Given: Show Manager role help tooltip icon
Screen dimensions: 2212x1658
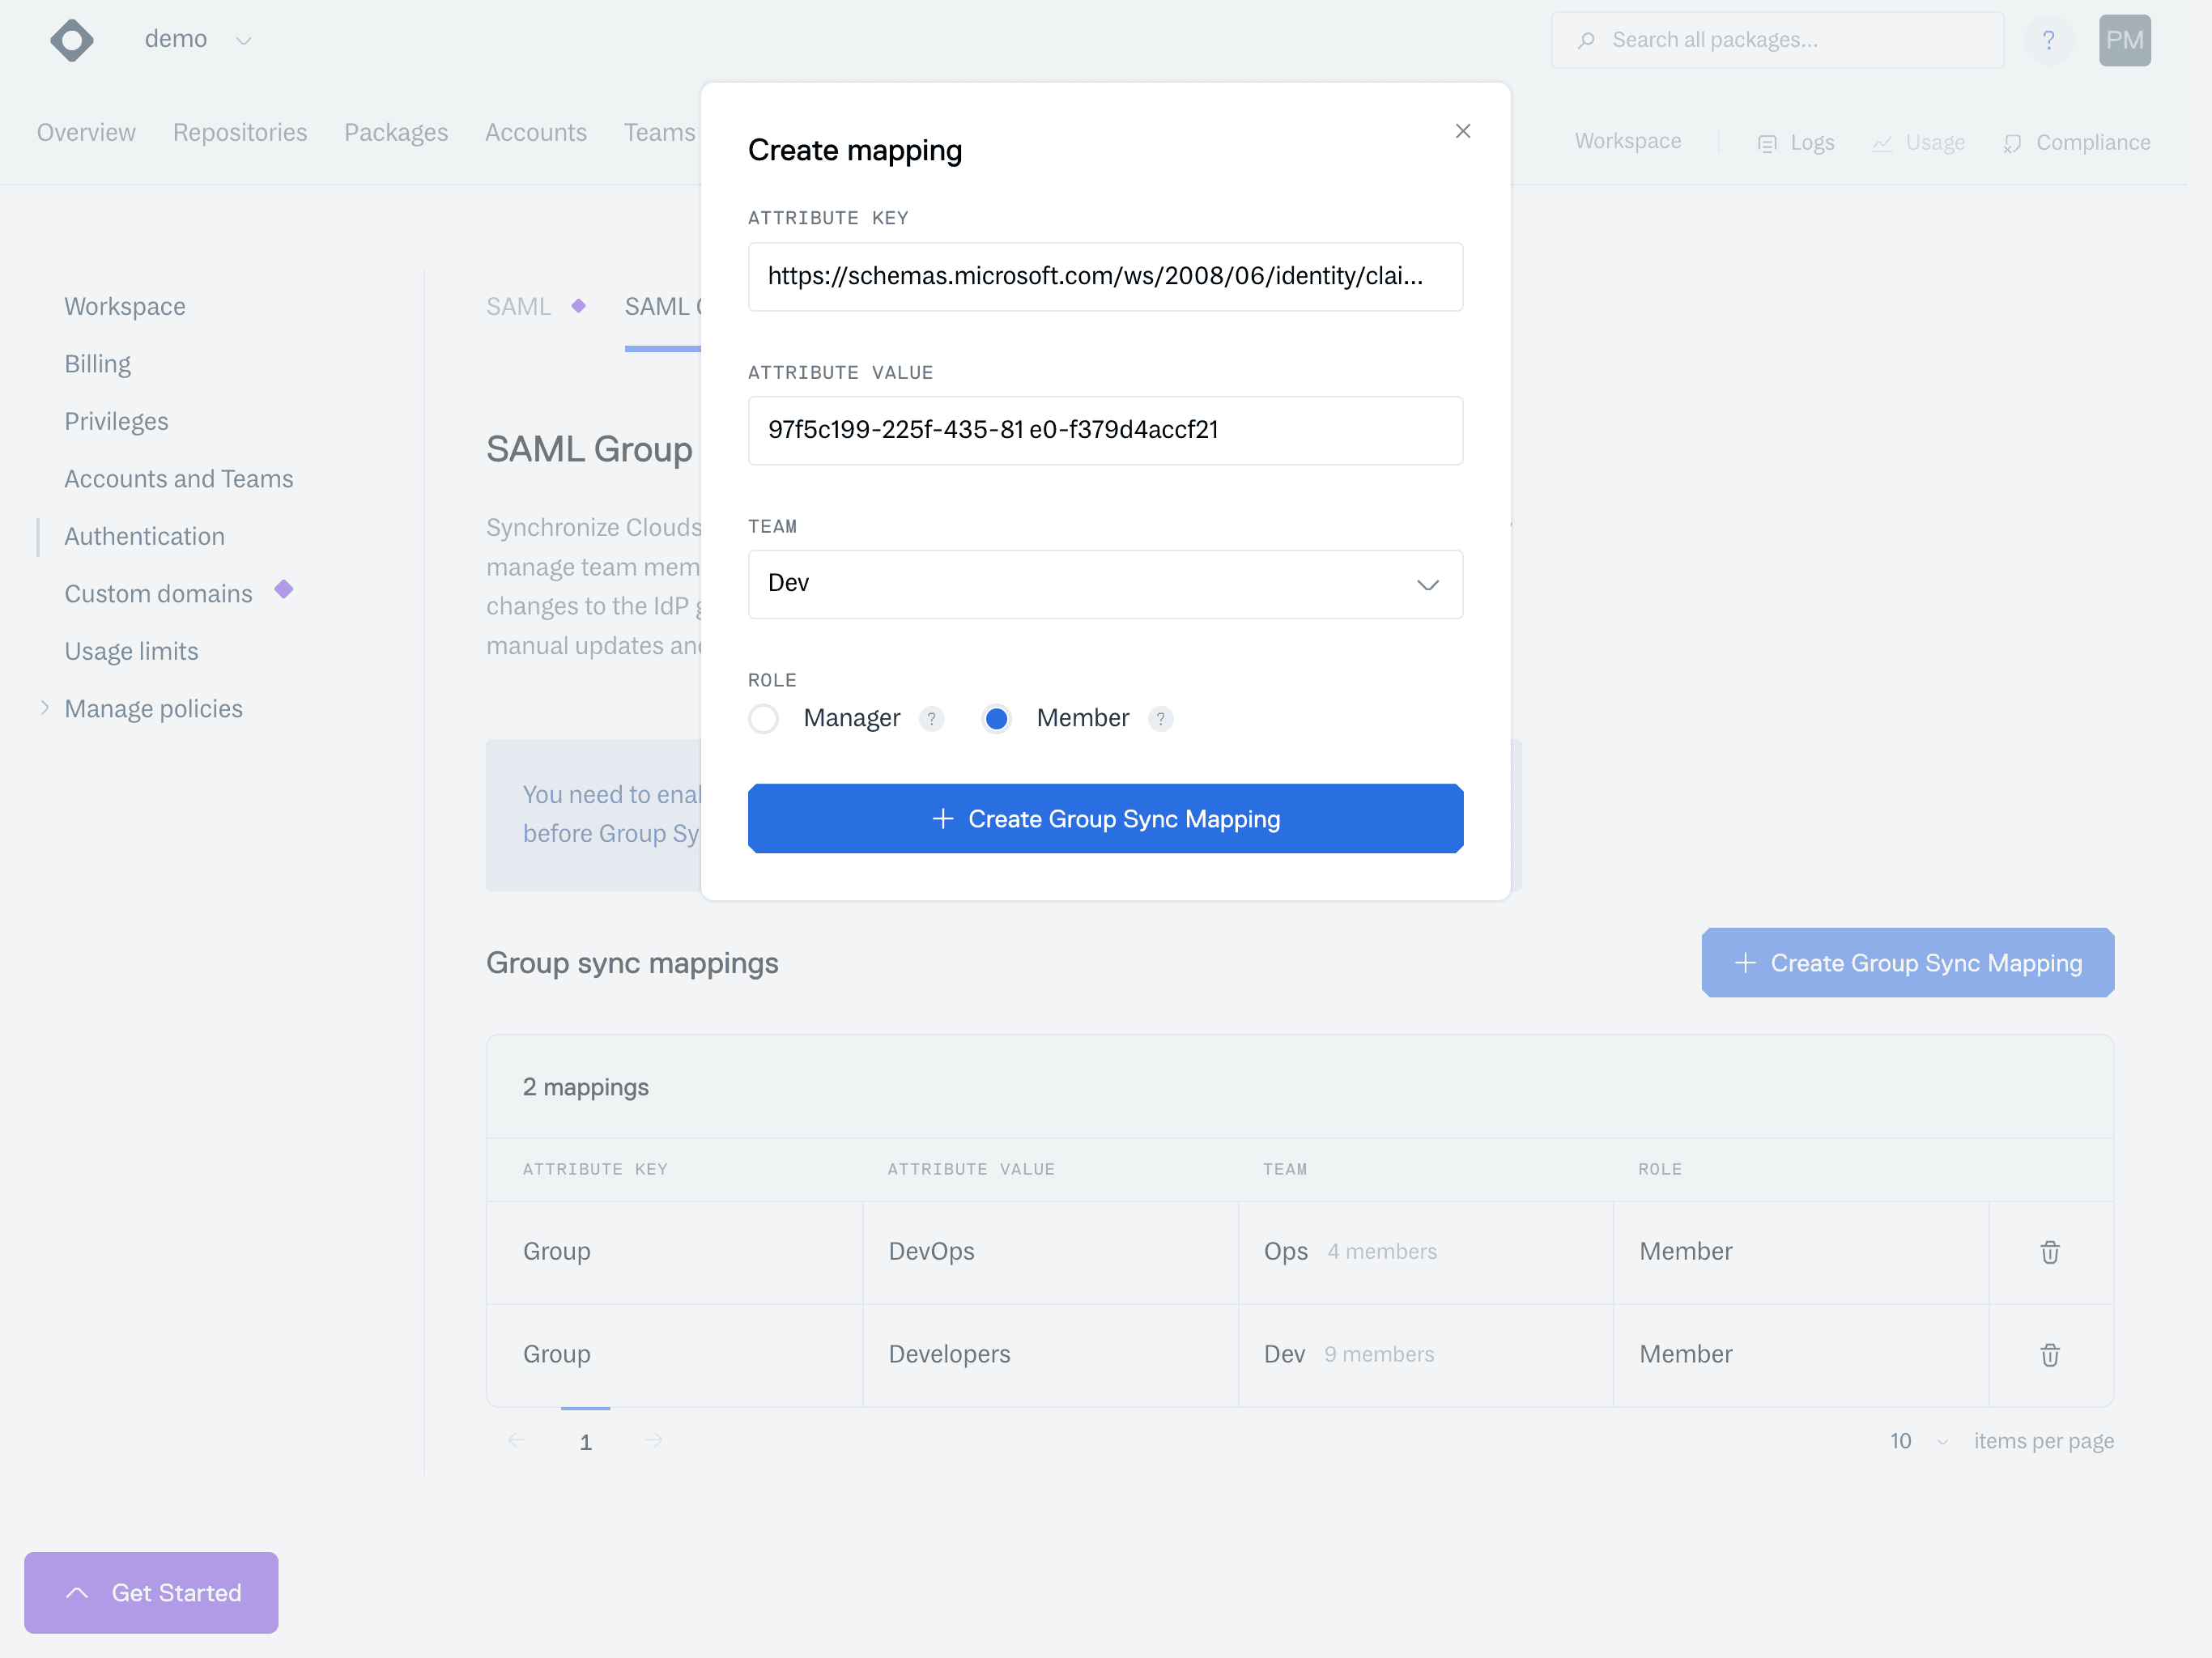Looking at the screenshot, I should click(931, 718).
